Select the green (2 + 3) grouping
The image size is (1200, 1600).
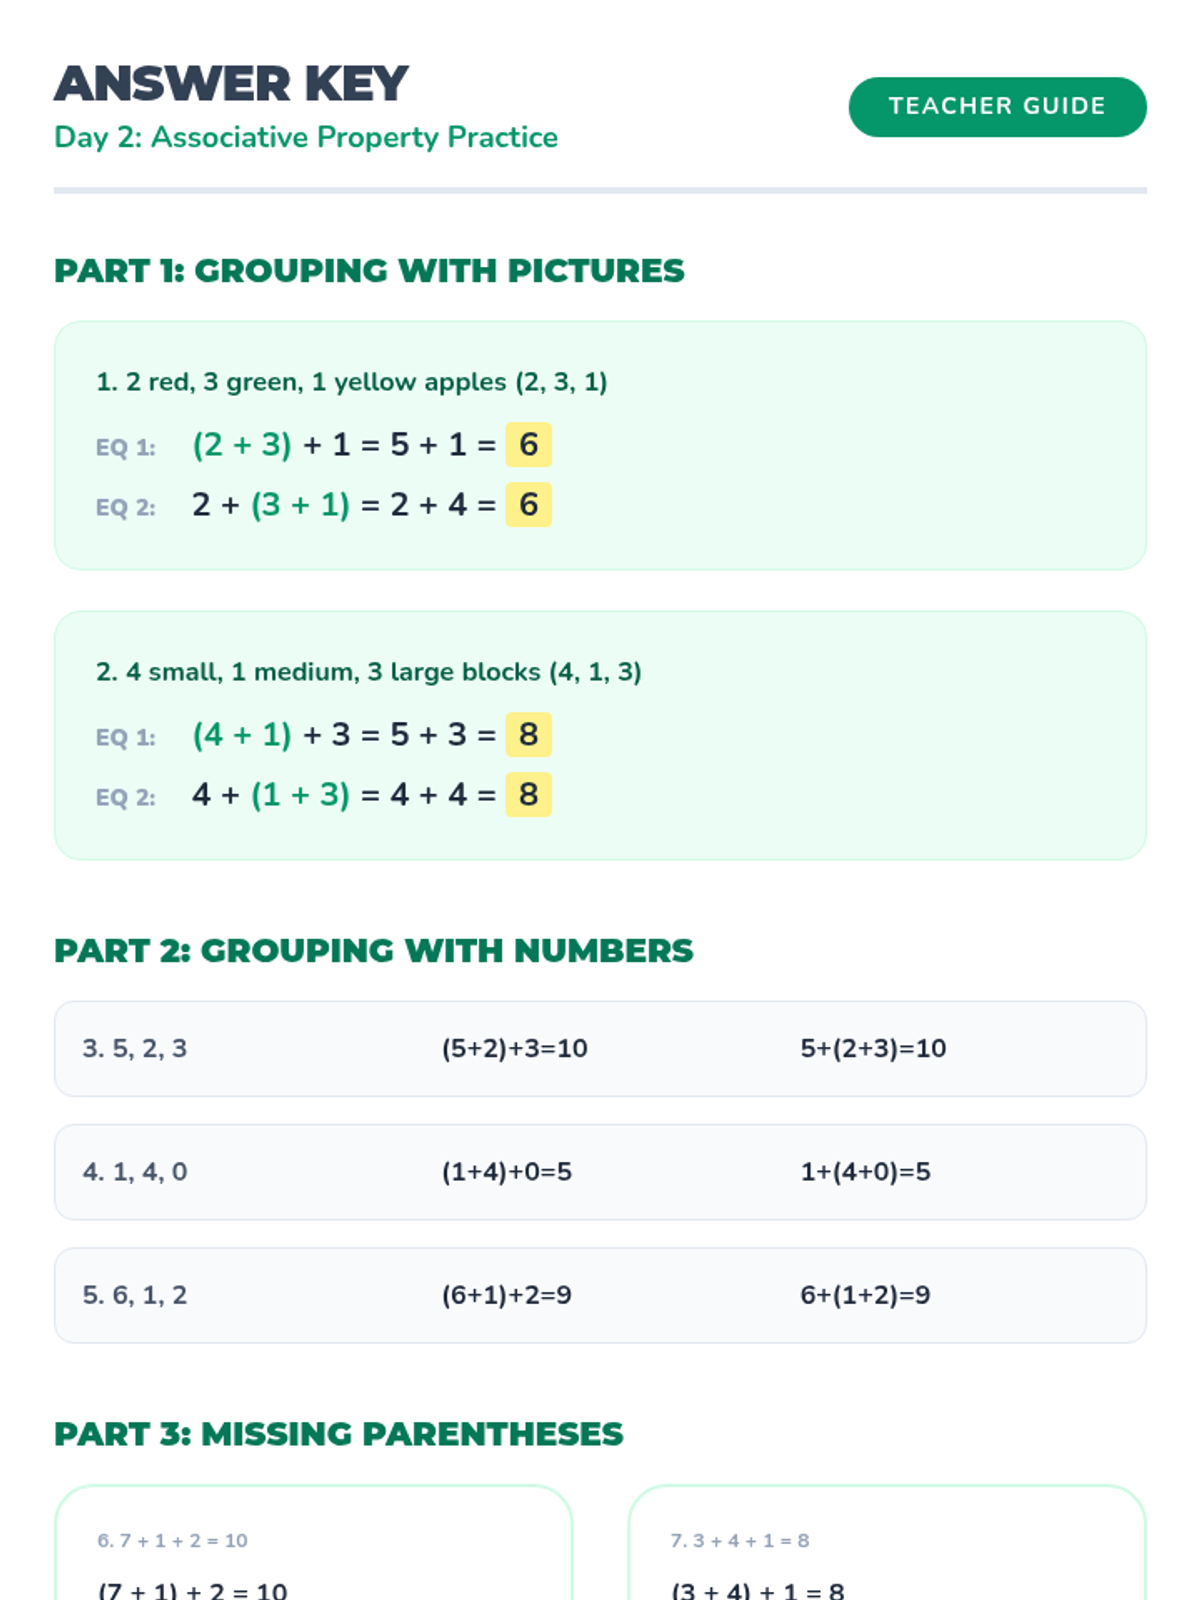click(x=242, y=444)
